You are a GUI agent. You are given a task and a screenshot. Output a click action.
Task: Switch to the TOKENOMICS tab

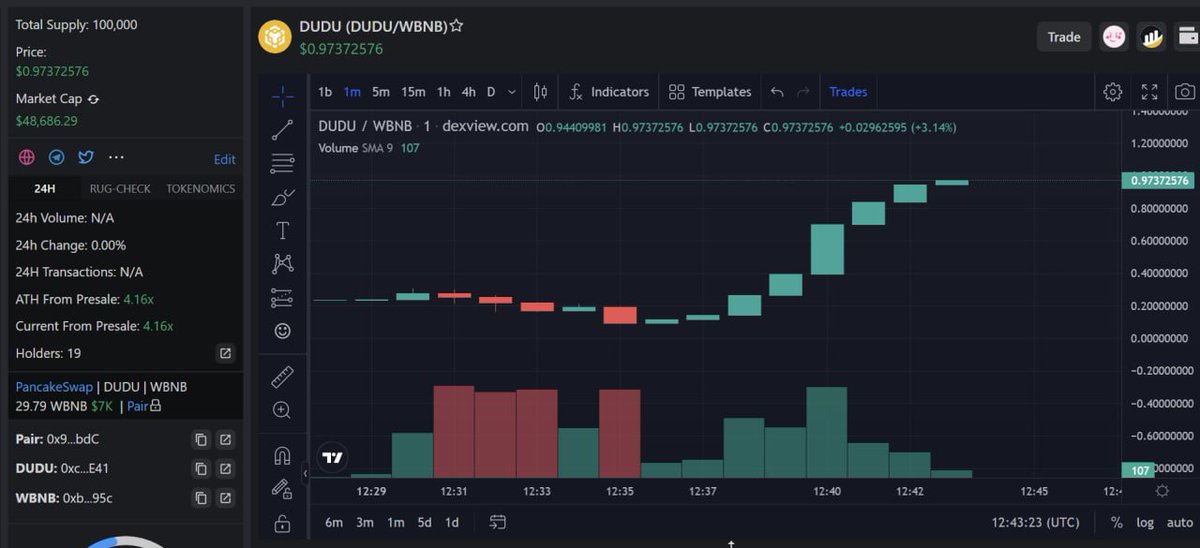[201, 188]
